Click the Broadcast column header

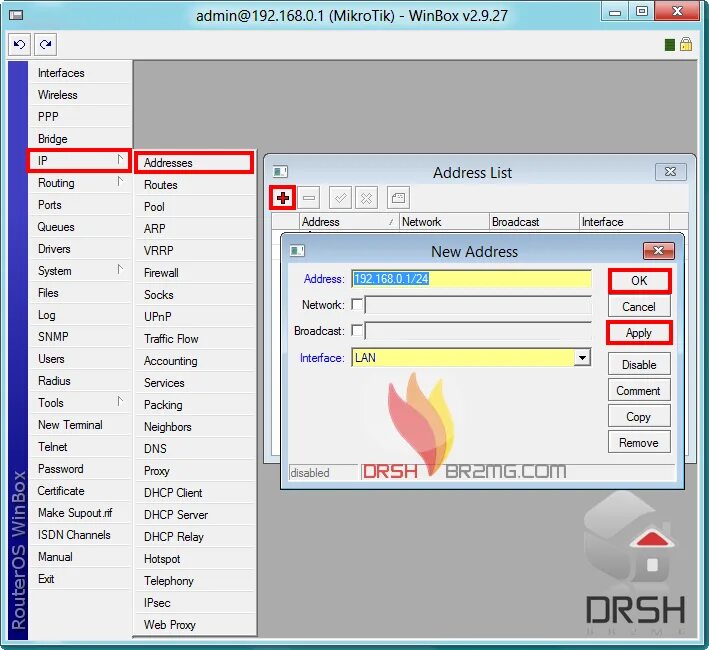coord(534,222)
